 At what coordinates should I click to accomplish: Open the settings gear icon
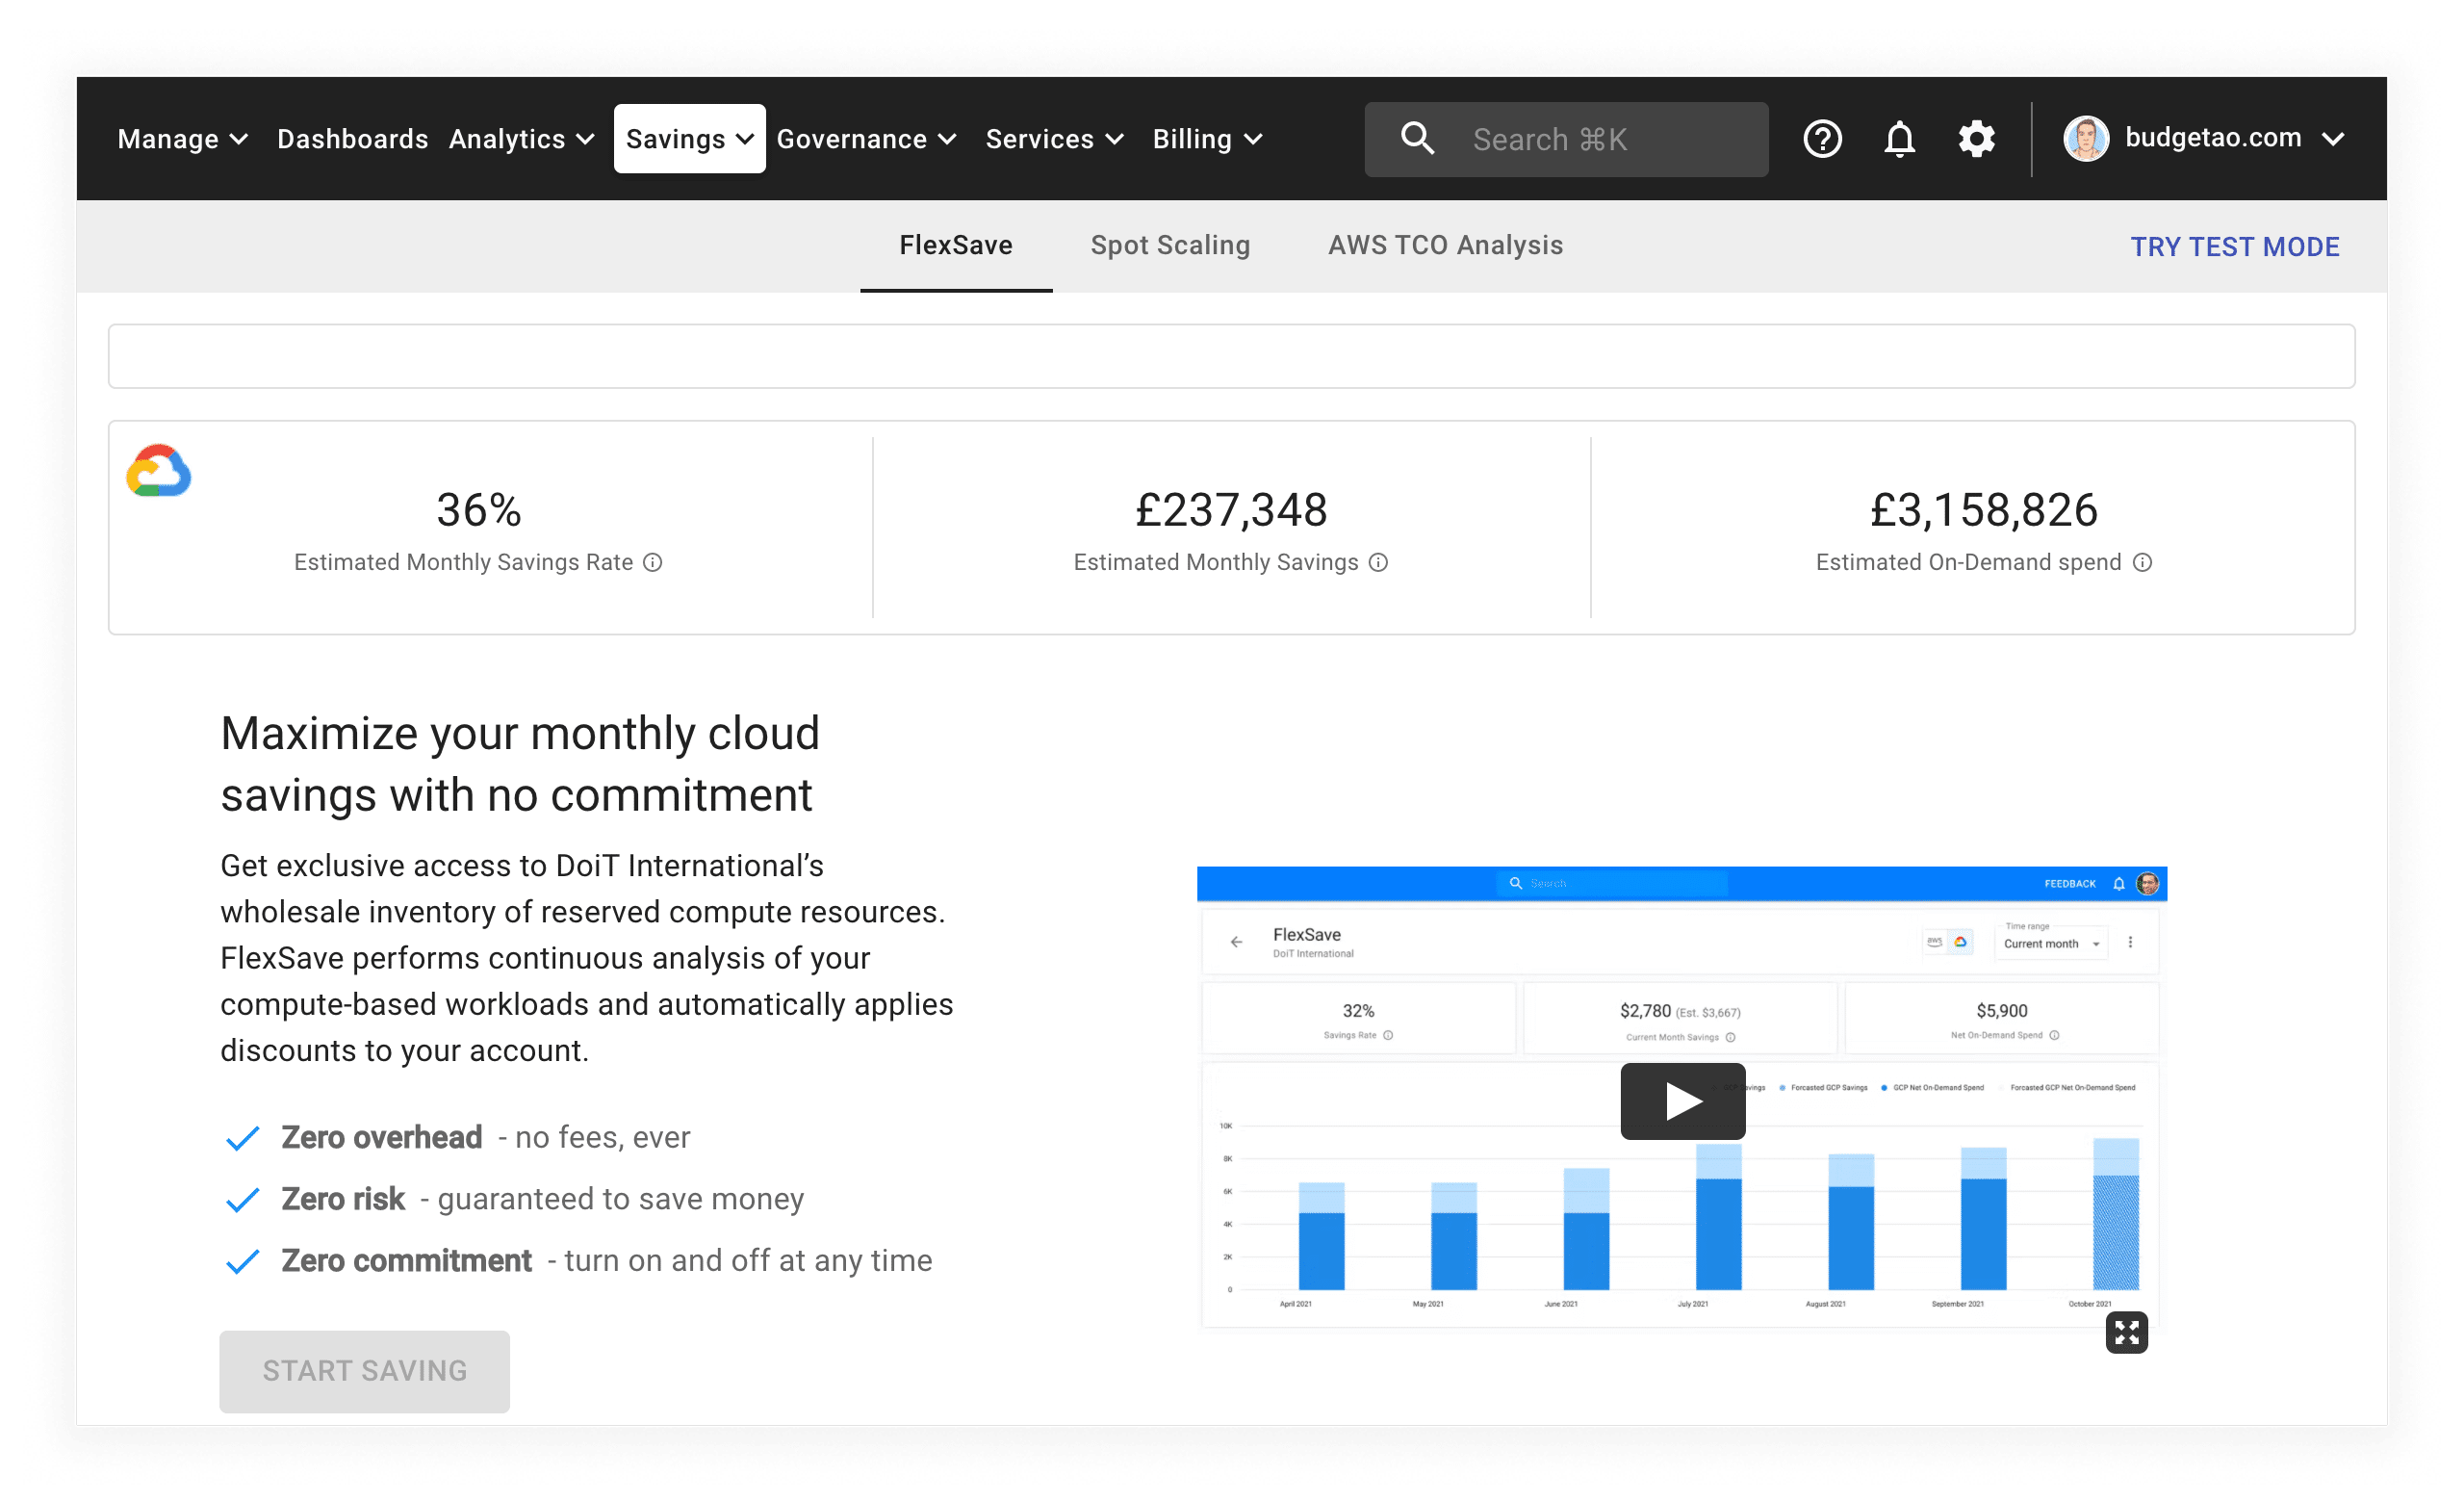[x=1976, y=139]
